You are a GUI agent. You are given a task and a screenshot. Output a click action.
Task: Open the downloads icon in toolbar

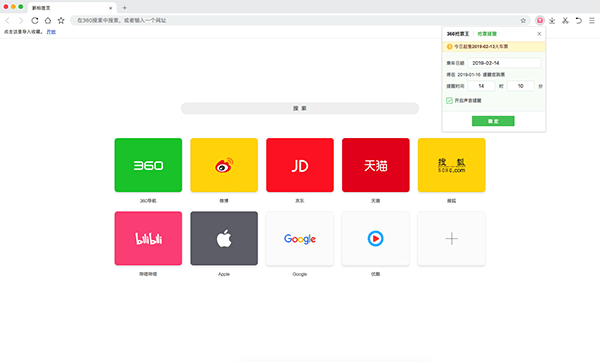[x=552, y=21]
